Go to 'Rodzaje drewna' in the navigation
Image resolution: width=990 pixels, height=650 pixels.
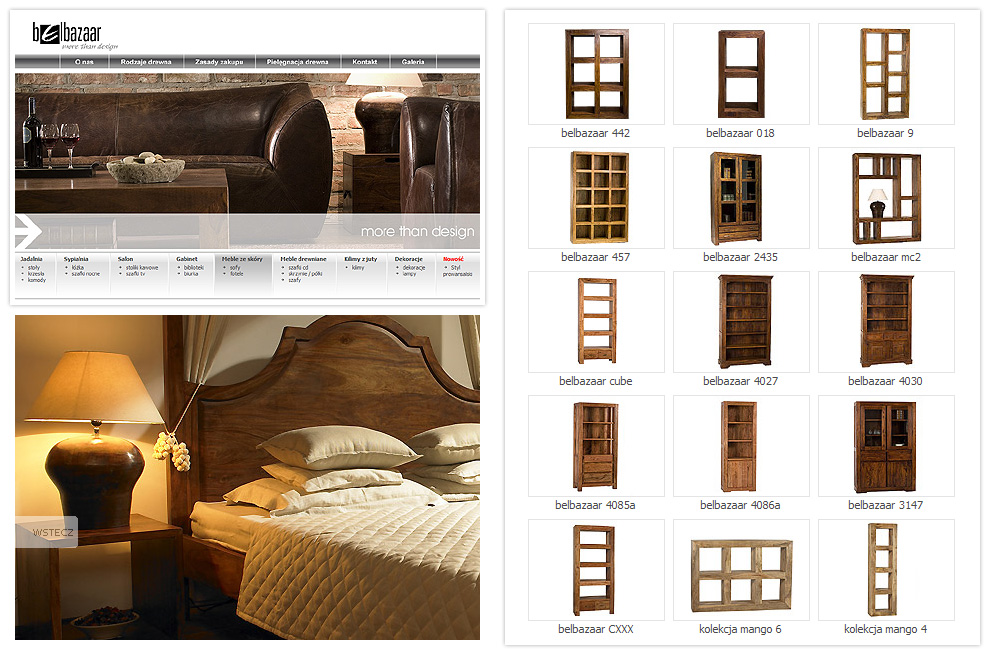click(146, 62)
